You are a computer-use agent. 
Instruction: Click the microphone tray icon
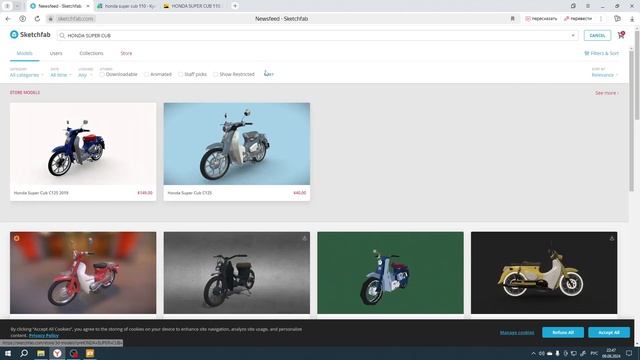click(x=557, y=353)
